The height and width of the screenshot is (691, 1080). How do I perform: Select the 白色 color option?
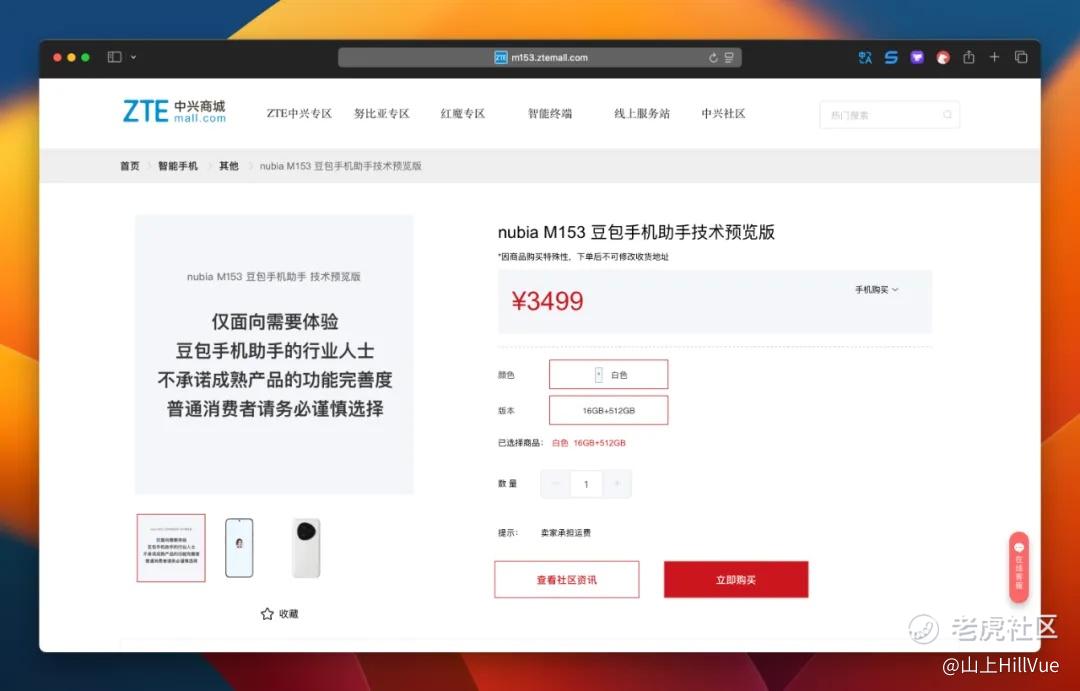tap(608, 375)
